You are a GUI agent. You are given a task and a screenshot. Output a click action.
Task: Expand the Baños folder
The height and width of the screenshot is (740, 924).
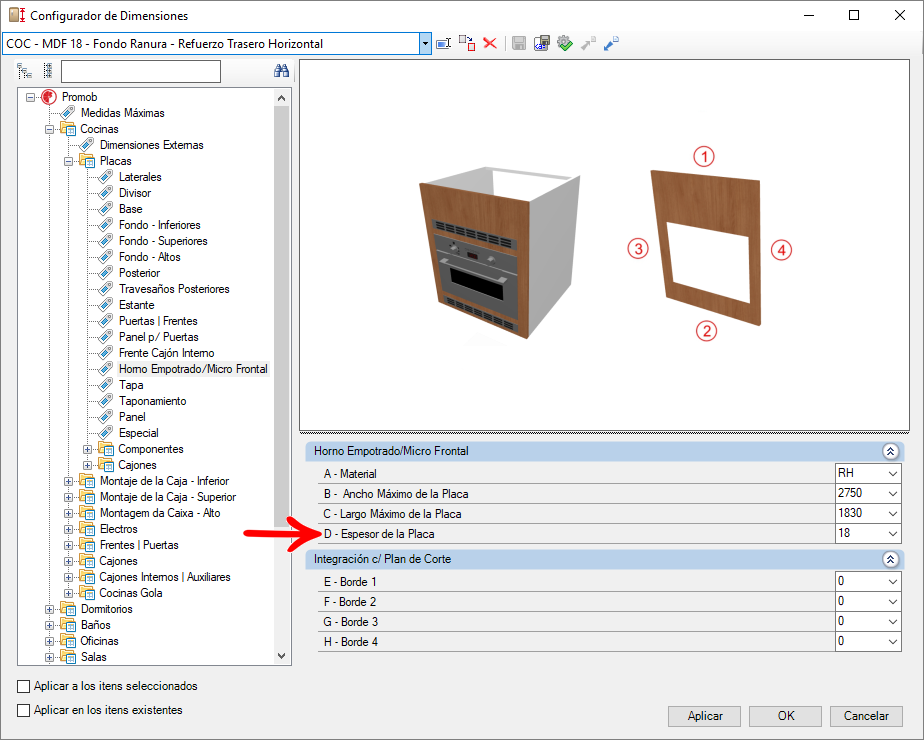tap(50, 625)
